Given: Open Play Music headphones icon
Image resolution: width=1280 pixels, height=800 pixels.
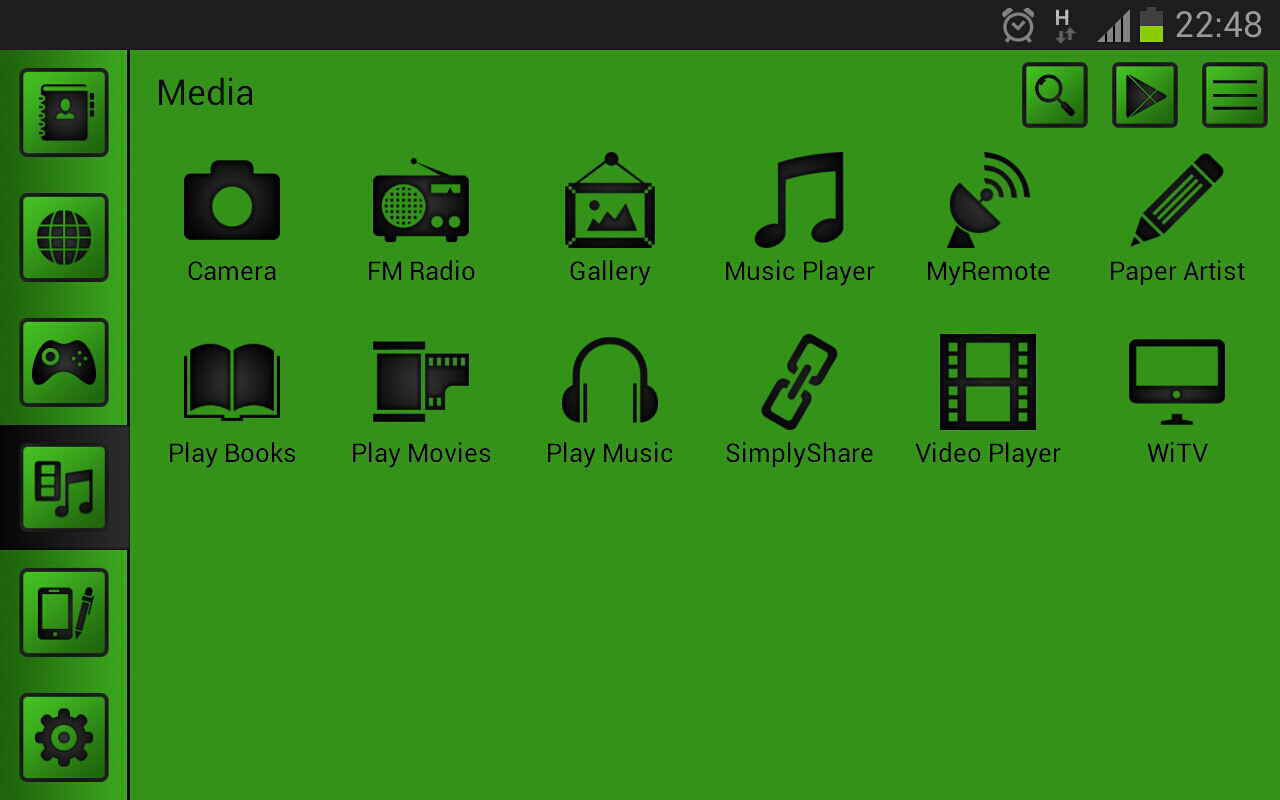Looking at the screenshot, I should point(610,382).
